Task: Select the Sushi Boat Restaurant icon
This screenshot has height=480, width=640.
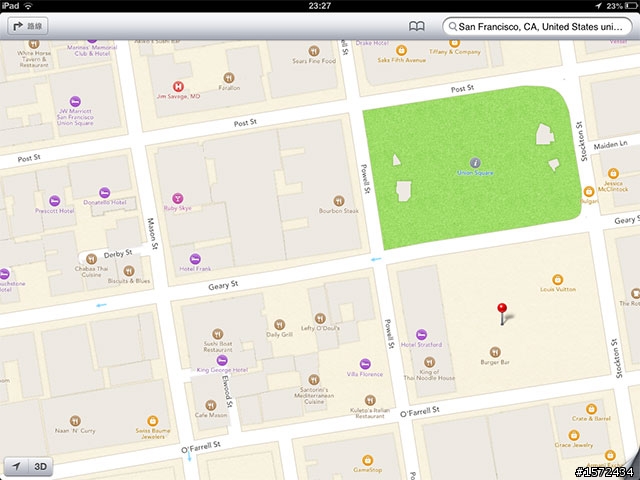Action: click(218, 333)
